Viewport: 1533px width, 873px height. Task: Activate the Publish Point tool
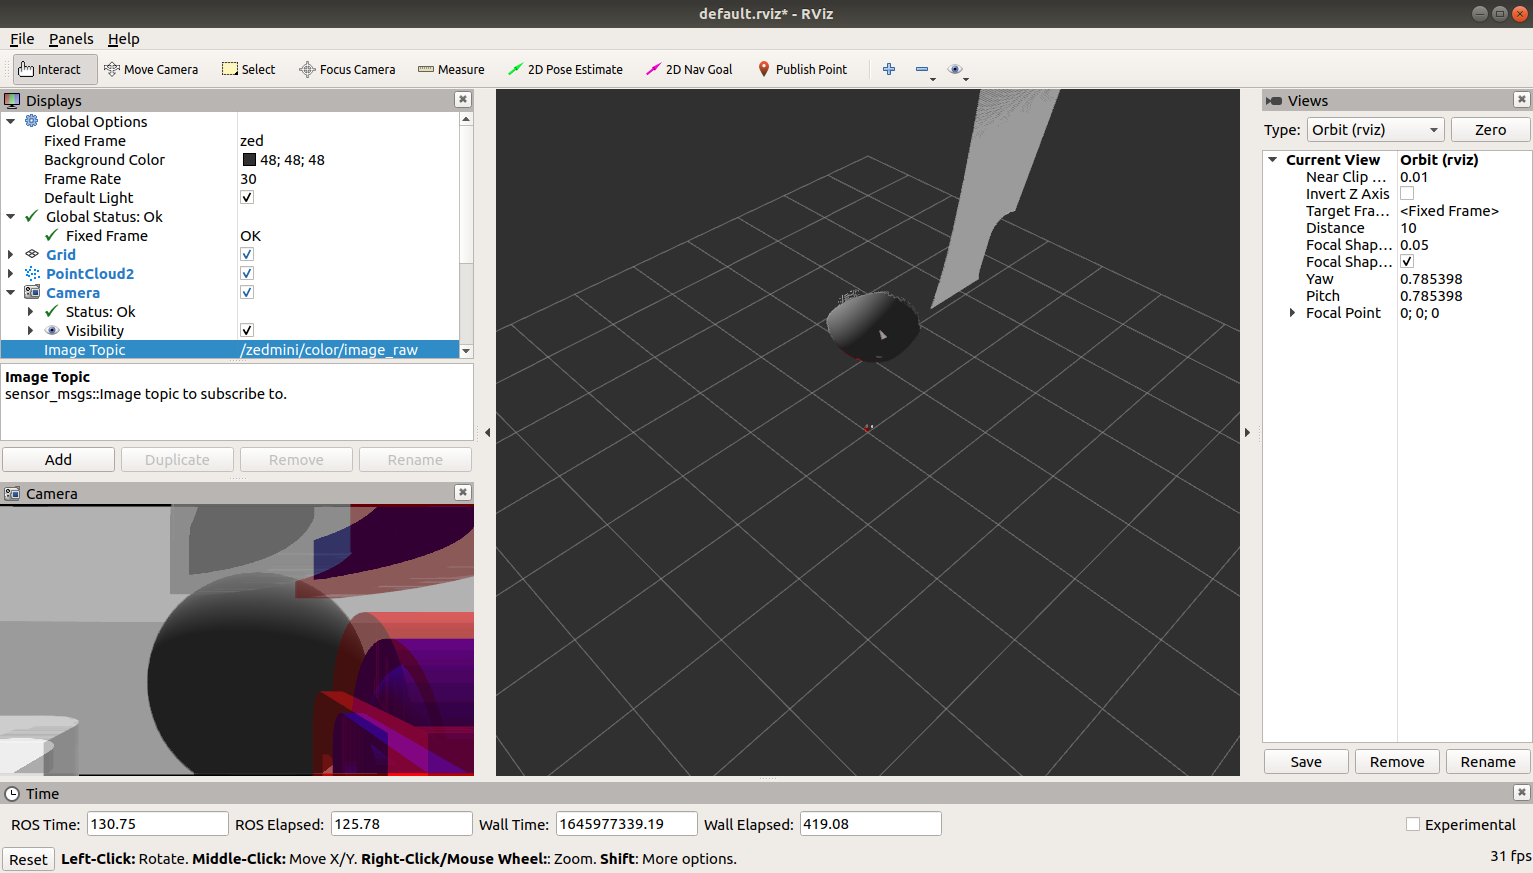coord(802,69)
